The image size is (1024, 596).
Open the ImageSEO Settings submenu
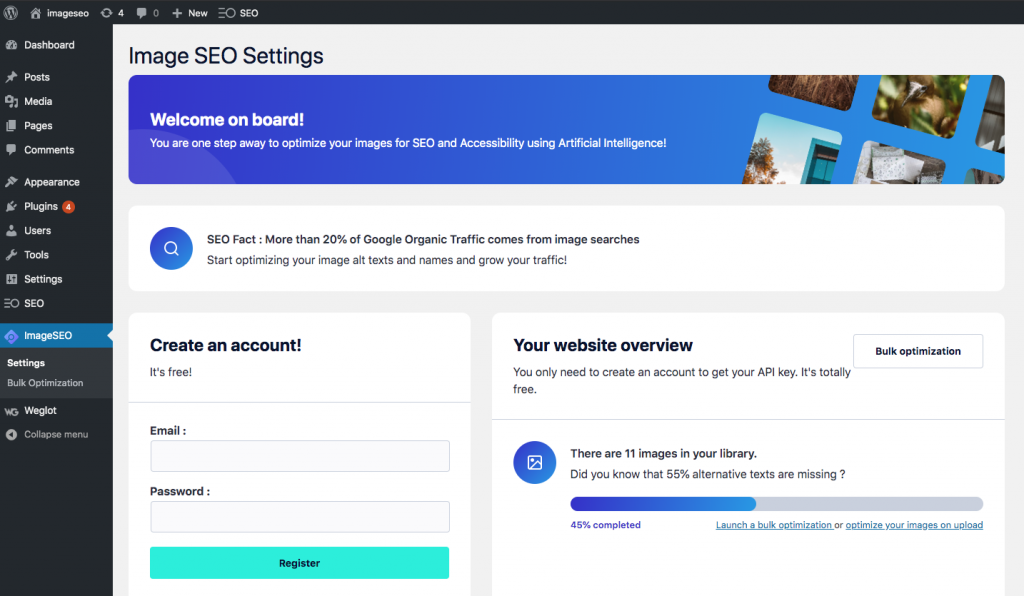[x=26, y=363]
